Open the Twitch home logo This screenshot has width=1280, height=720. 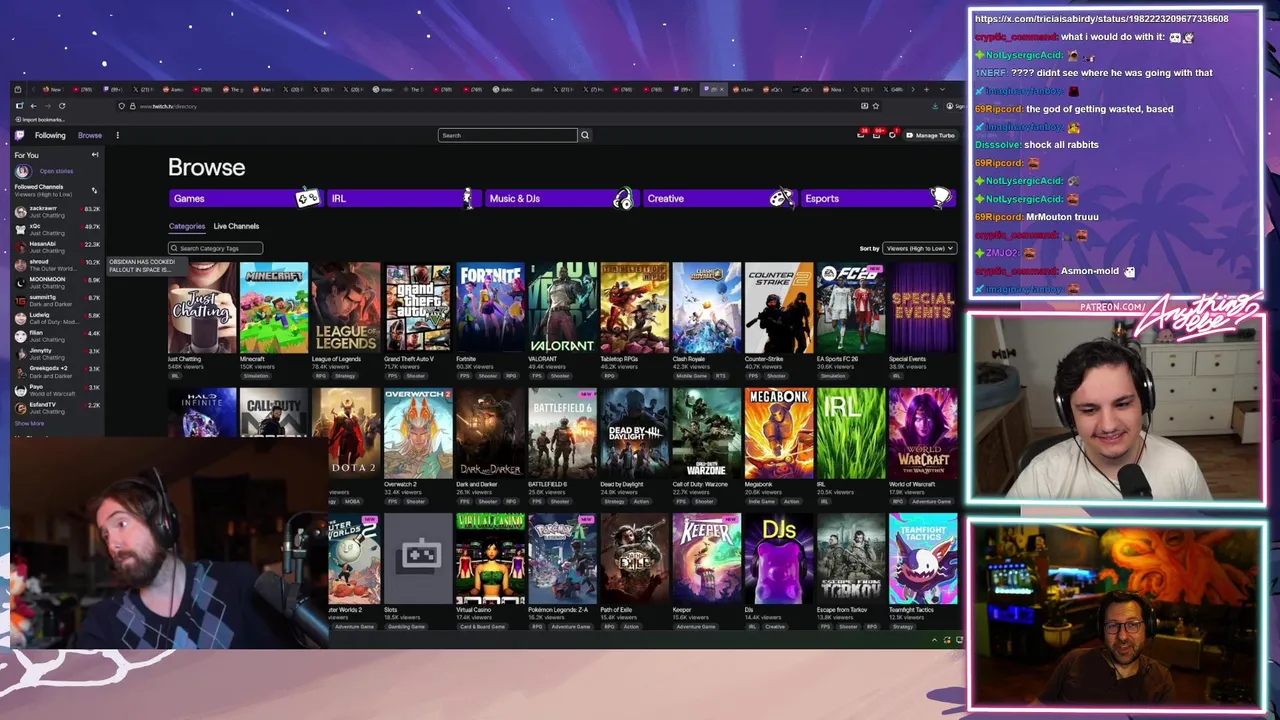coord(19,135)
